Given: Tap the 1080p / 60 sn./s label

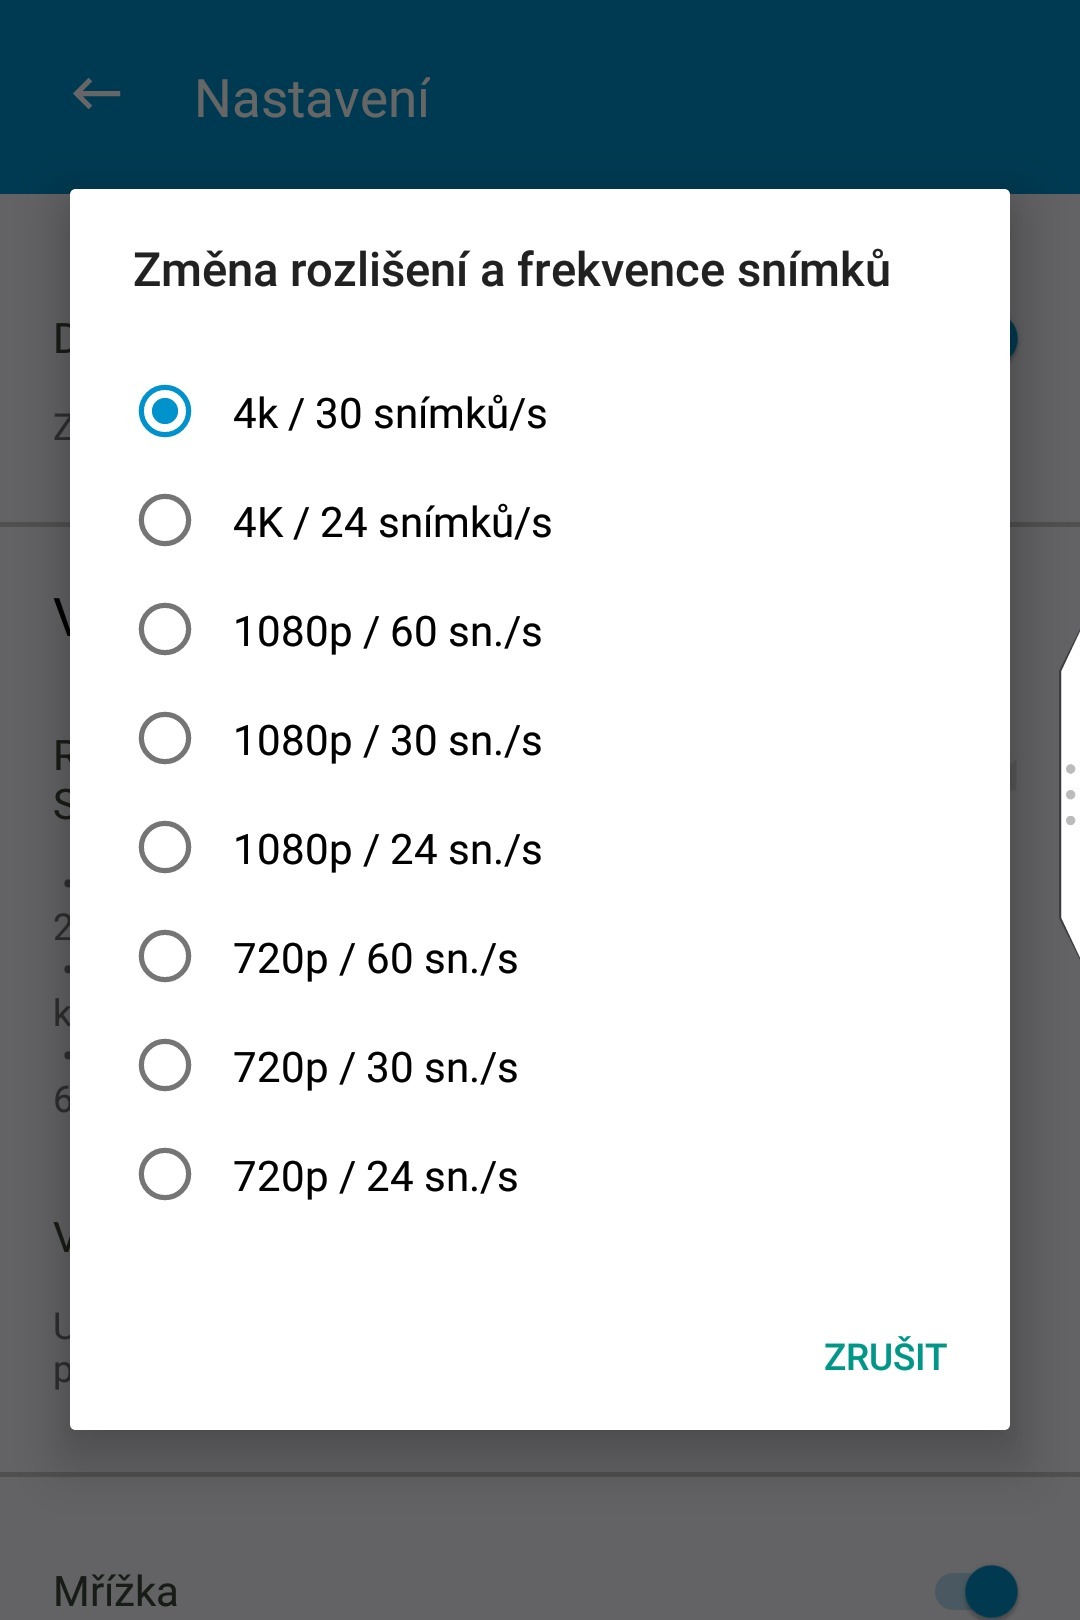Looking at the screenshot, I should 387,632.
